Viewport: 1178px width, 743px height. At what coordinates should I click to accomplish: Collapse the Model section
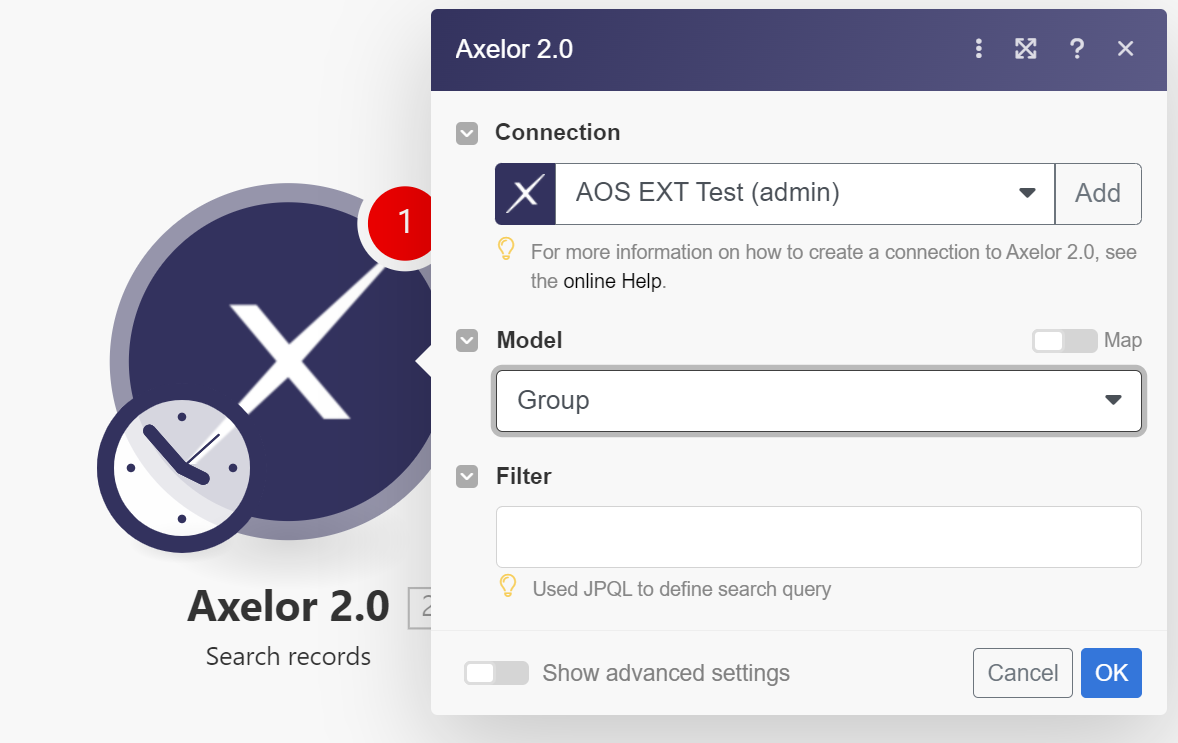[467, 341]
